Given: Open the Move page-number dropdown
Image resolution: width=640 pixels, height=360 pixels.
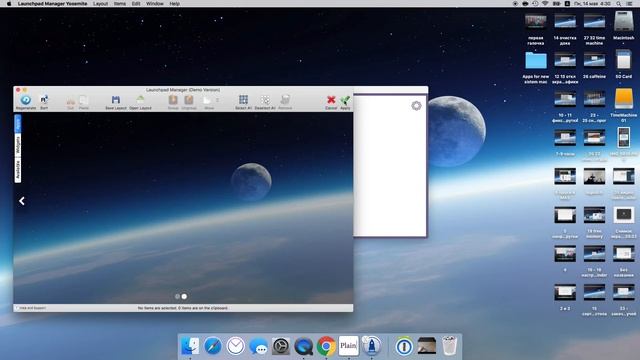Looking at the screenshot, I should point(218,100).
